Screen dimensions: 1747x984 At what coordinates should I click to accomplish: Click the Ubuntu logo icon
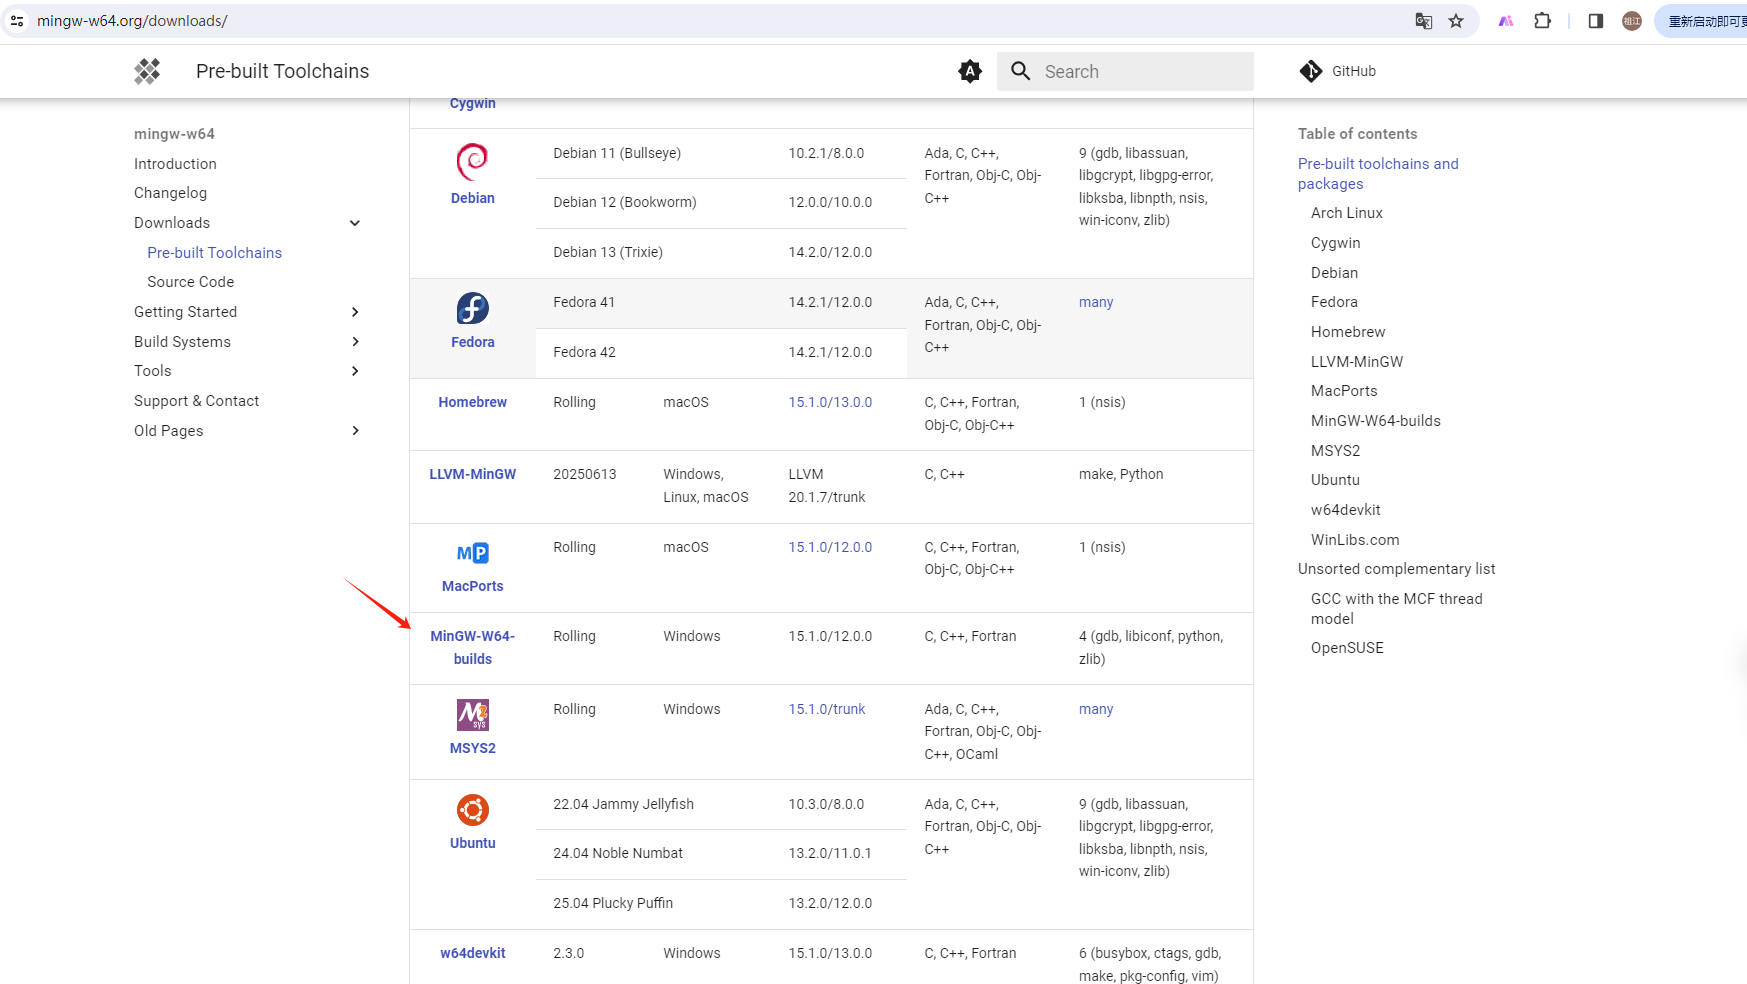(x=472, y=810)
